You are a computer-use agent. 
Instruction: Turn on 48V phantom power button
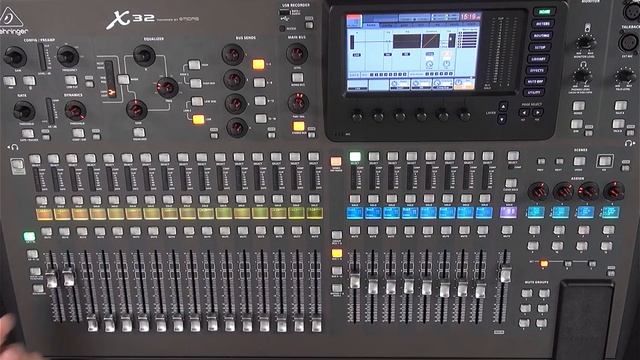(9, 81)
